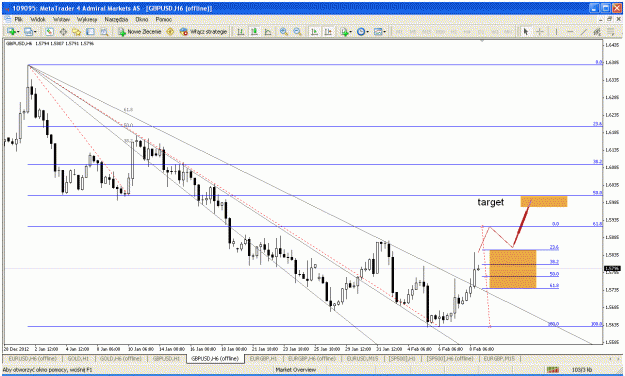Image resolution: width=625 pixels, height=376 pixels.
Task: Toggle the Navigator star-folder icon
Action: pos(77,31)
